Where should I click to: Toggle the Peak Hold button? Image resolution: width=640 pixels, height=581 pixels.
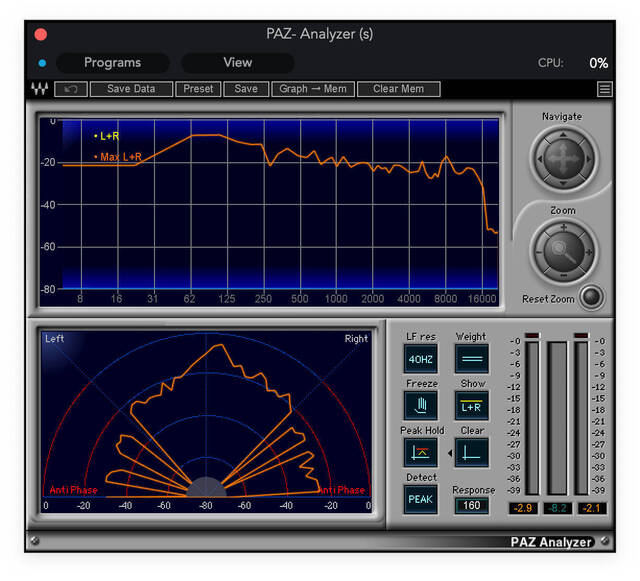[x=421, y=453]
